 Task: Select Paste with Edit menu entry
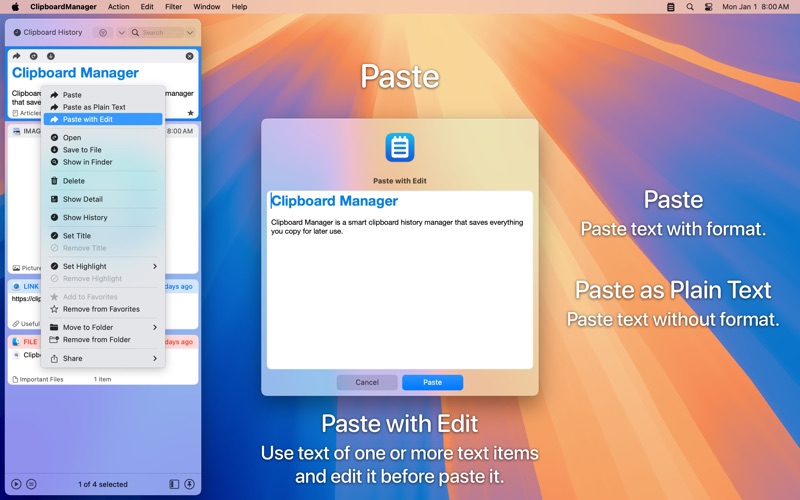click(x=103, y=119)
